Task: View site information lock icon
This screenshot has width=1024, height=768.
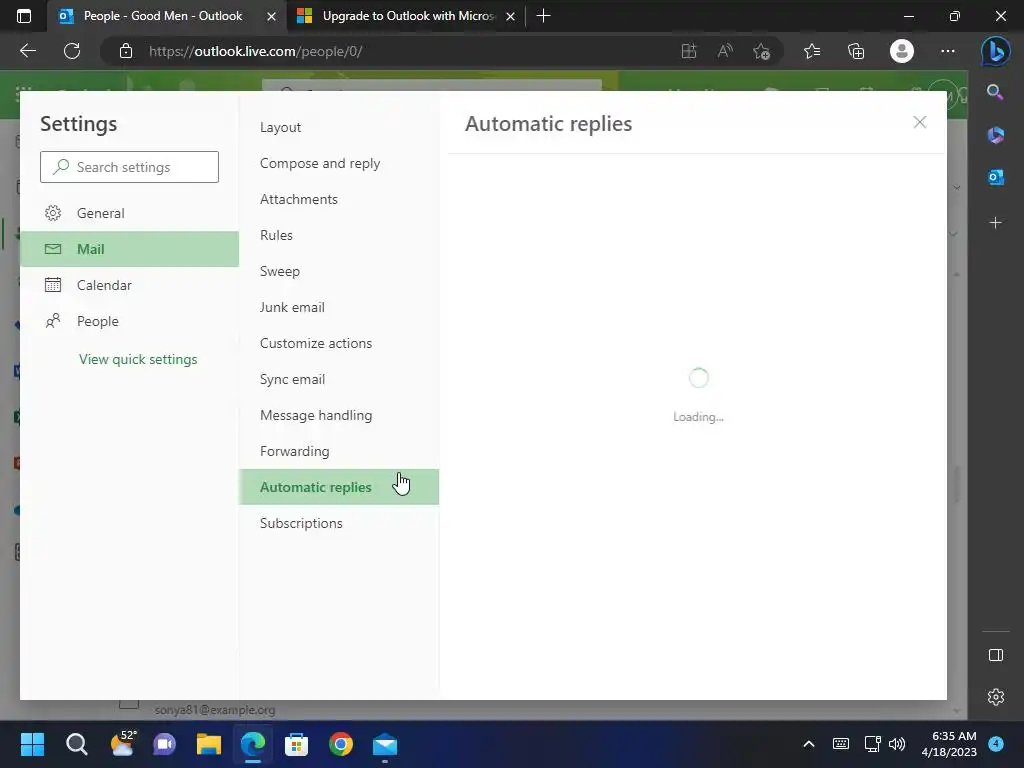Action: pyautogui.click(x=126, y=51)
